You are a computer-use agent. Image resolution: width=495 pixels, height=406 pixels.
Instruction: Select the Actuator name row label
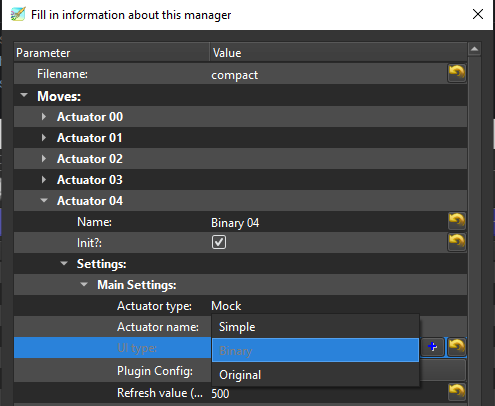(158, 327)
